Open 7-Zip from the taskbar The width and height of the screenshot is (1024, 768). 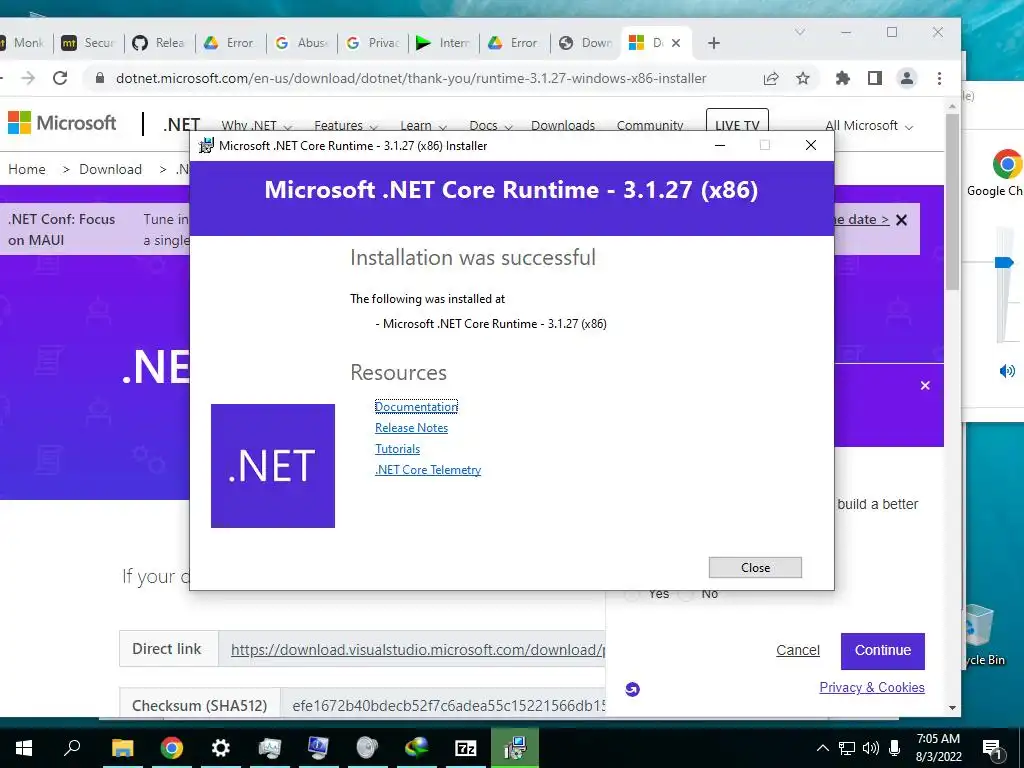(x=466, y=748)
